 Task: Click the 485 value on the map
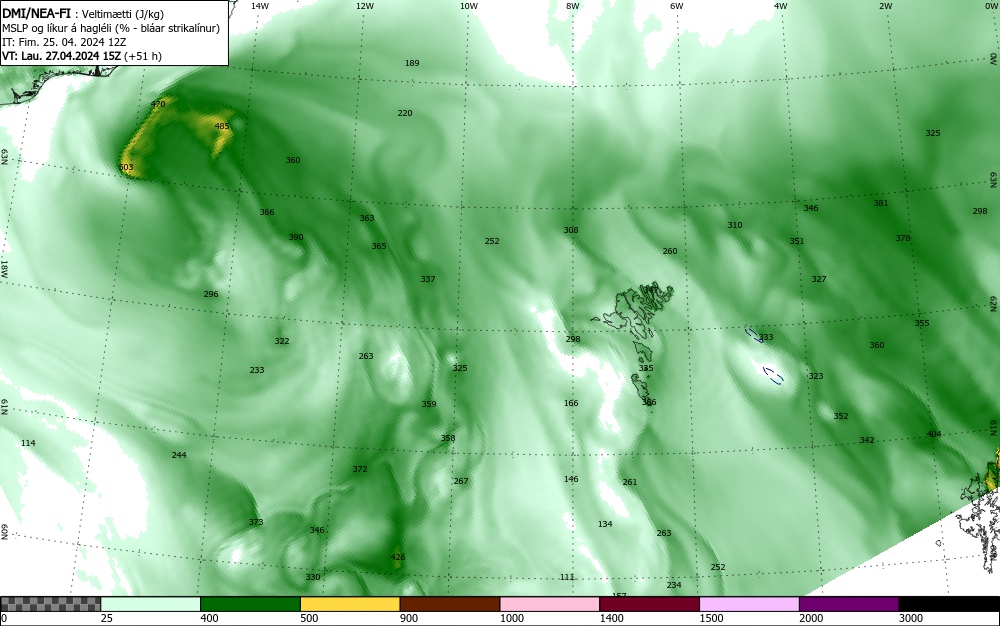click(221, 126)
